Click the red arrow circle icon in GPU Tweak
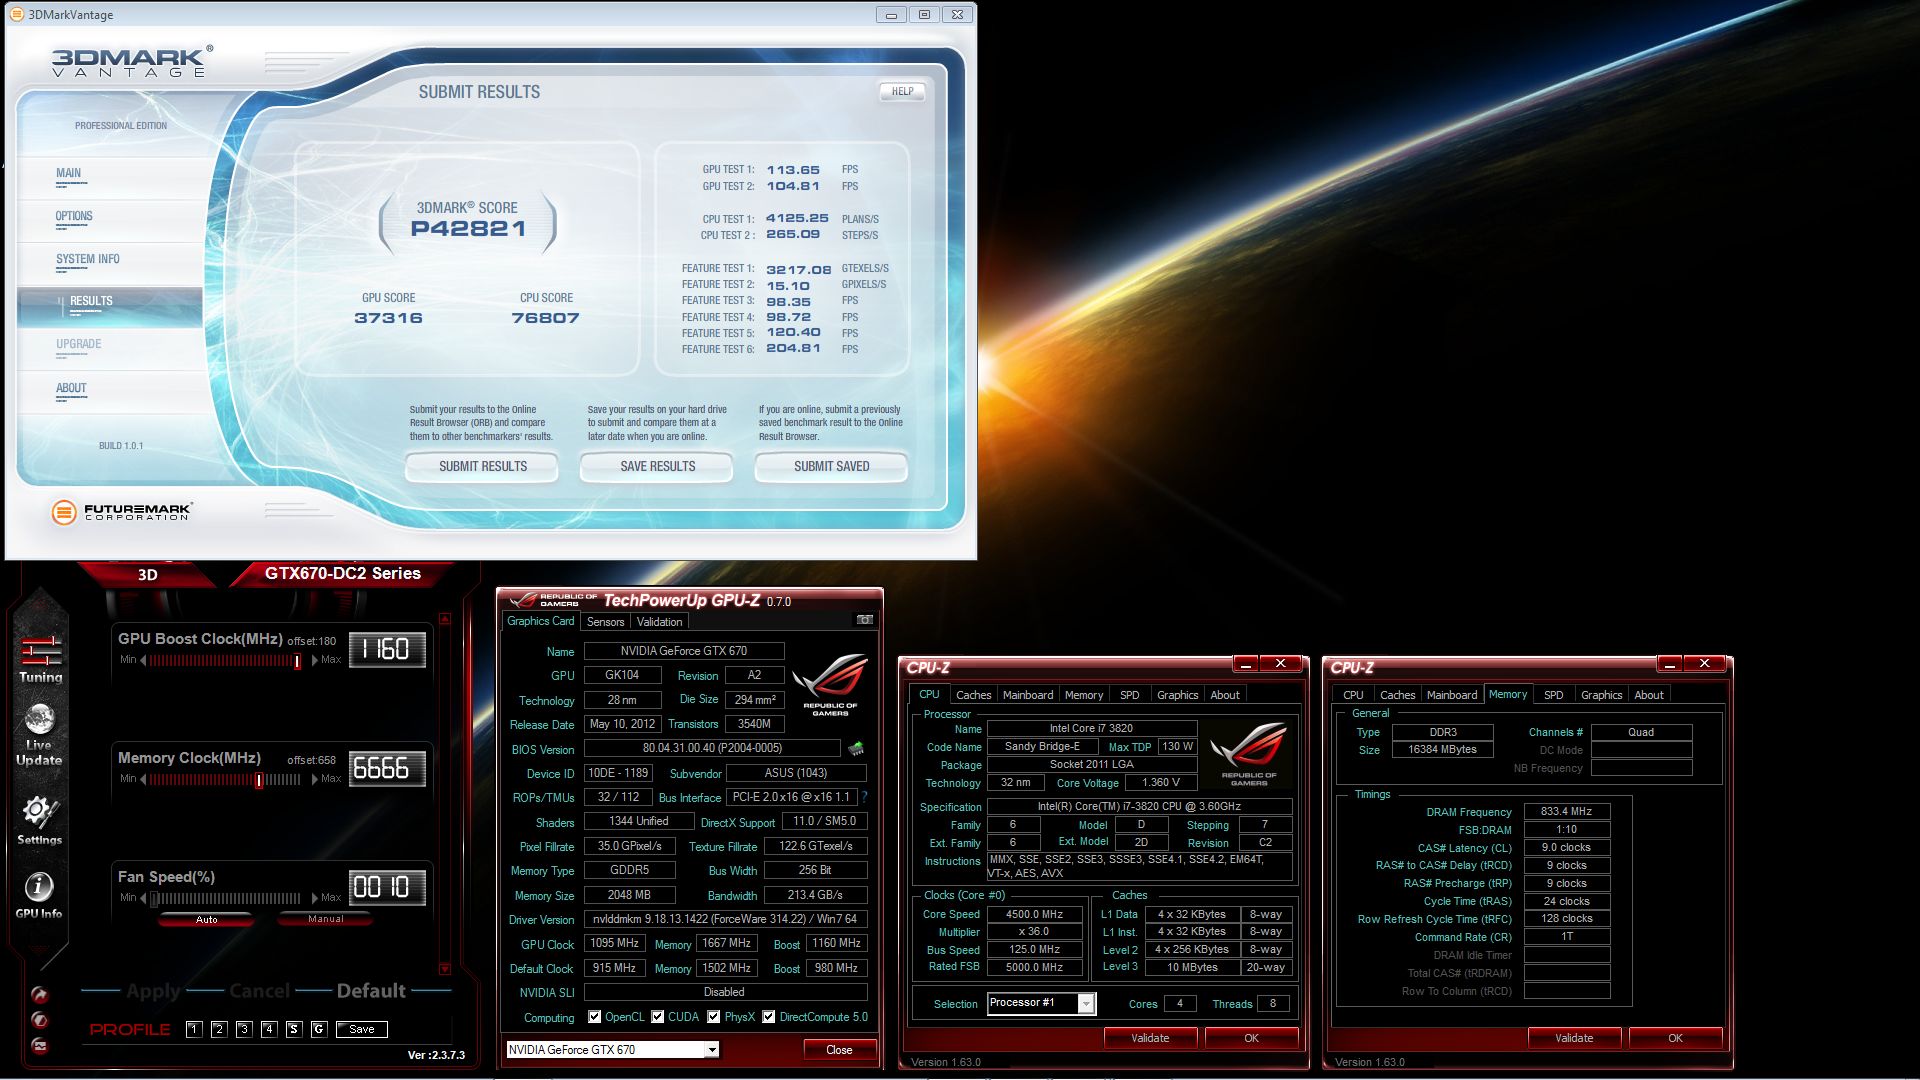This screenshot has width=1920, height=1080. tap(40, 994)
